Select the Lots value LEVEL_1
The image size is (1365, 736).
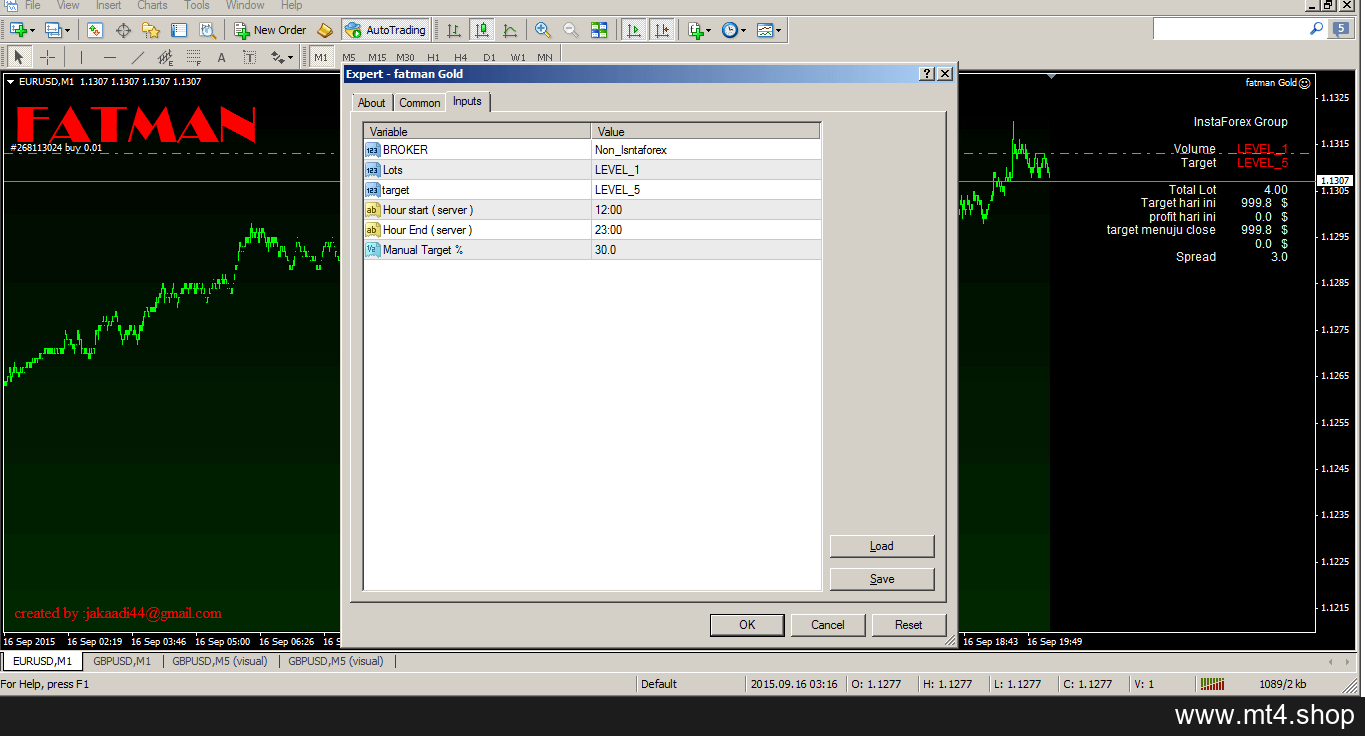click(706, 170)
